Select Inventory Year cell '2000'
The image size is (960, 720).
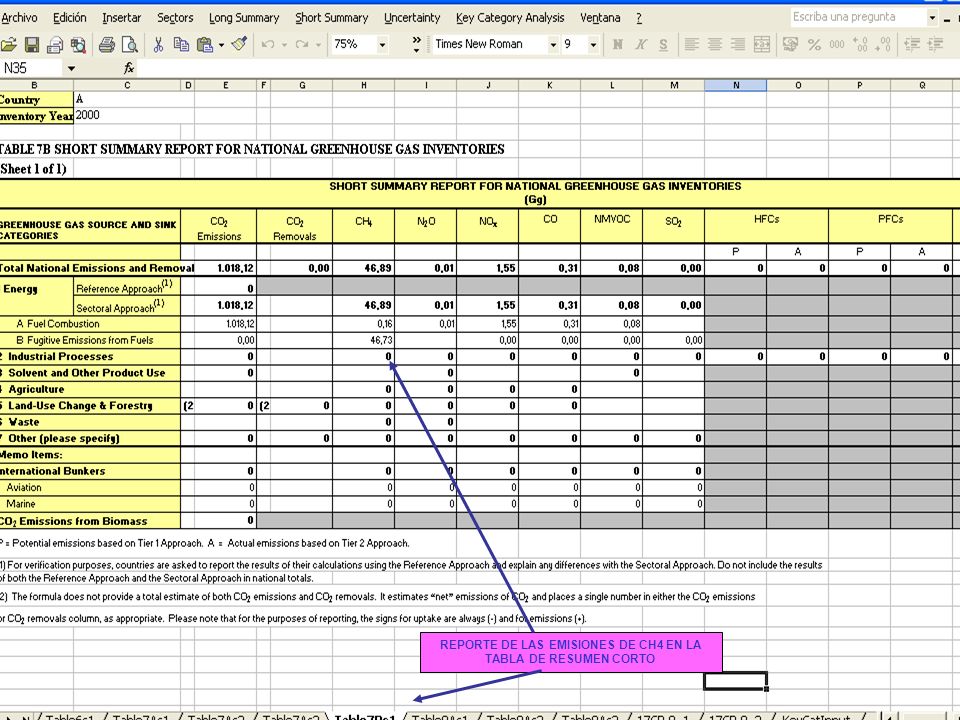(x=127, y=115)
